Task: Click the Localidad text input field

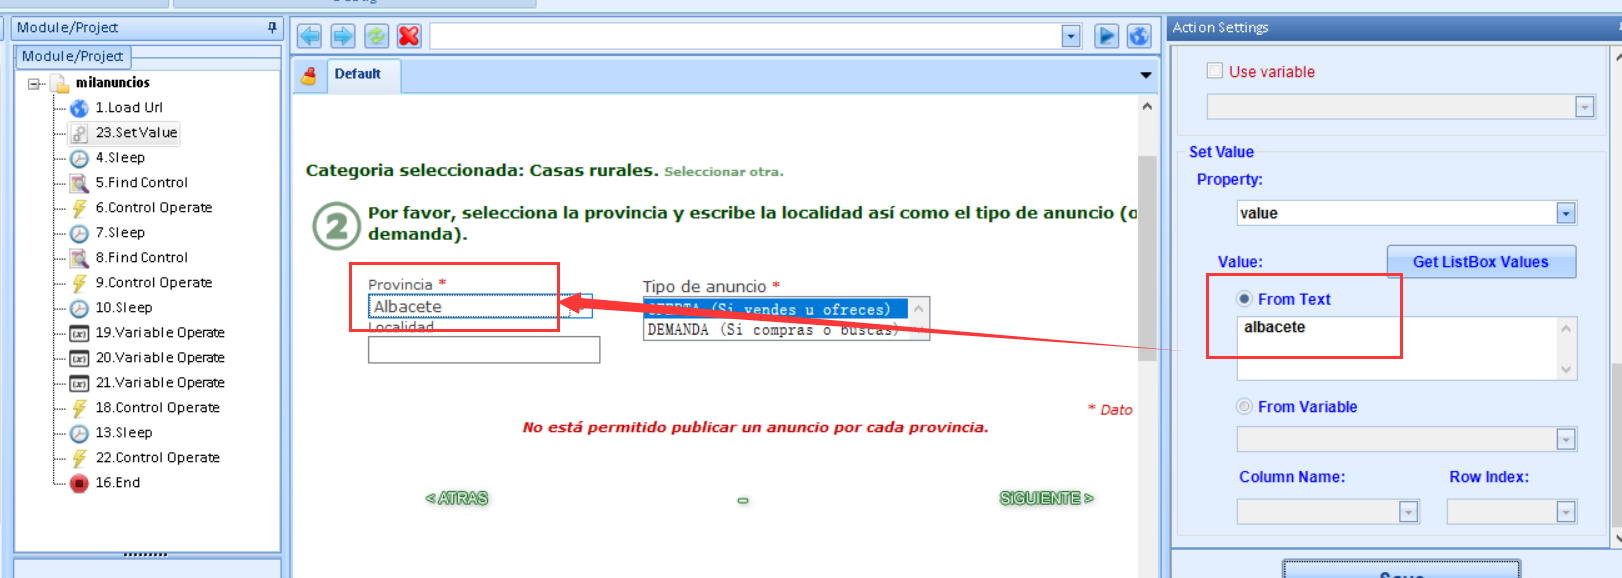Action: coord(484,350)
